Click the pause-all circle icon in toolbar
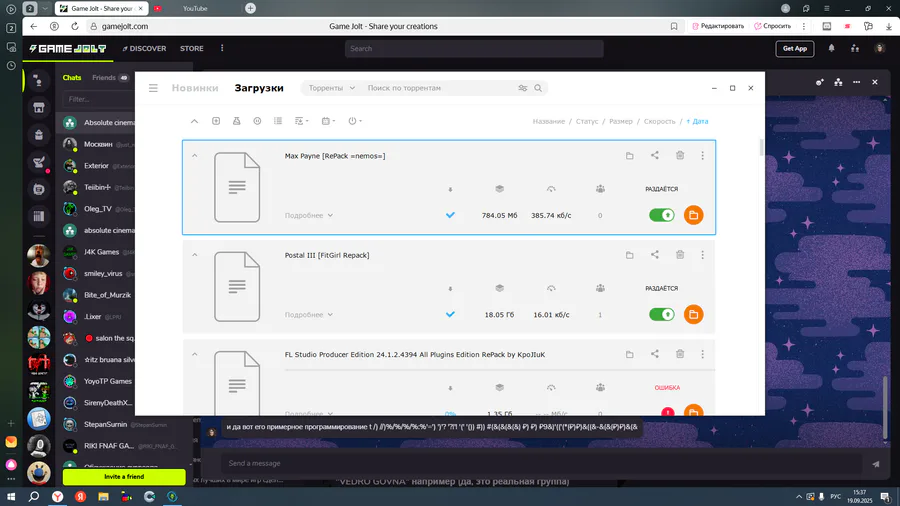This screenshot has width=900, height=506. click(257, 121)
